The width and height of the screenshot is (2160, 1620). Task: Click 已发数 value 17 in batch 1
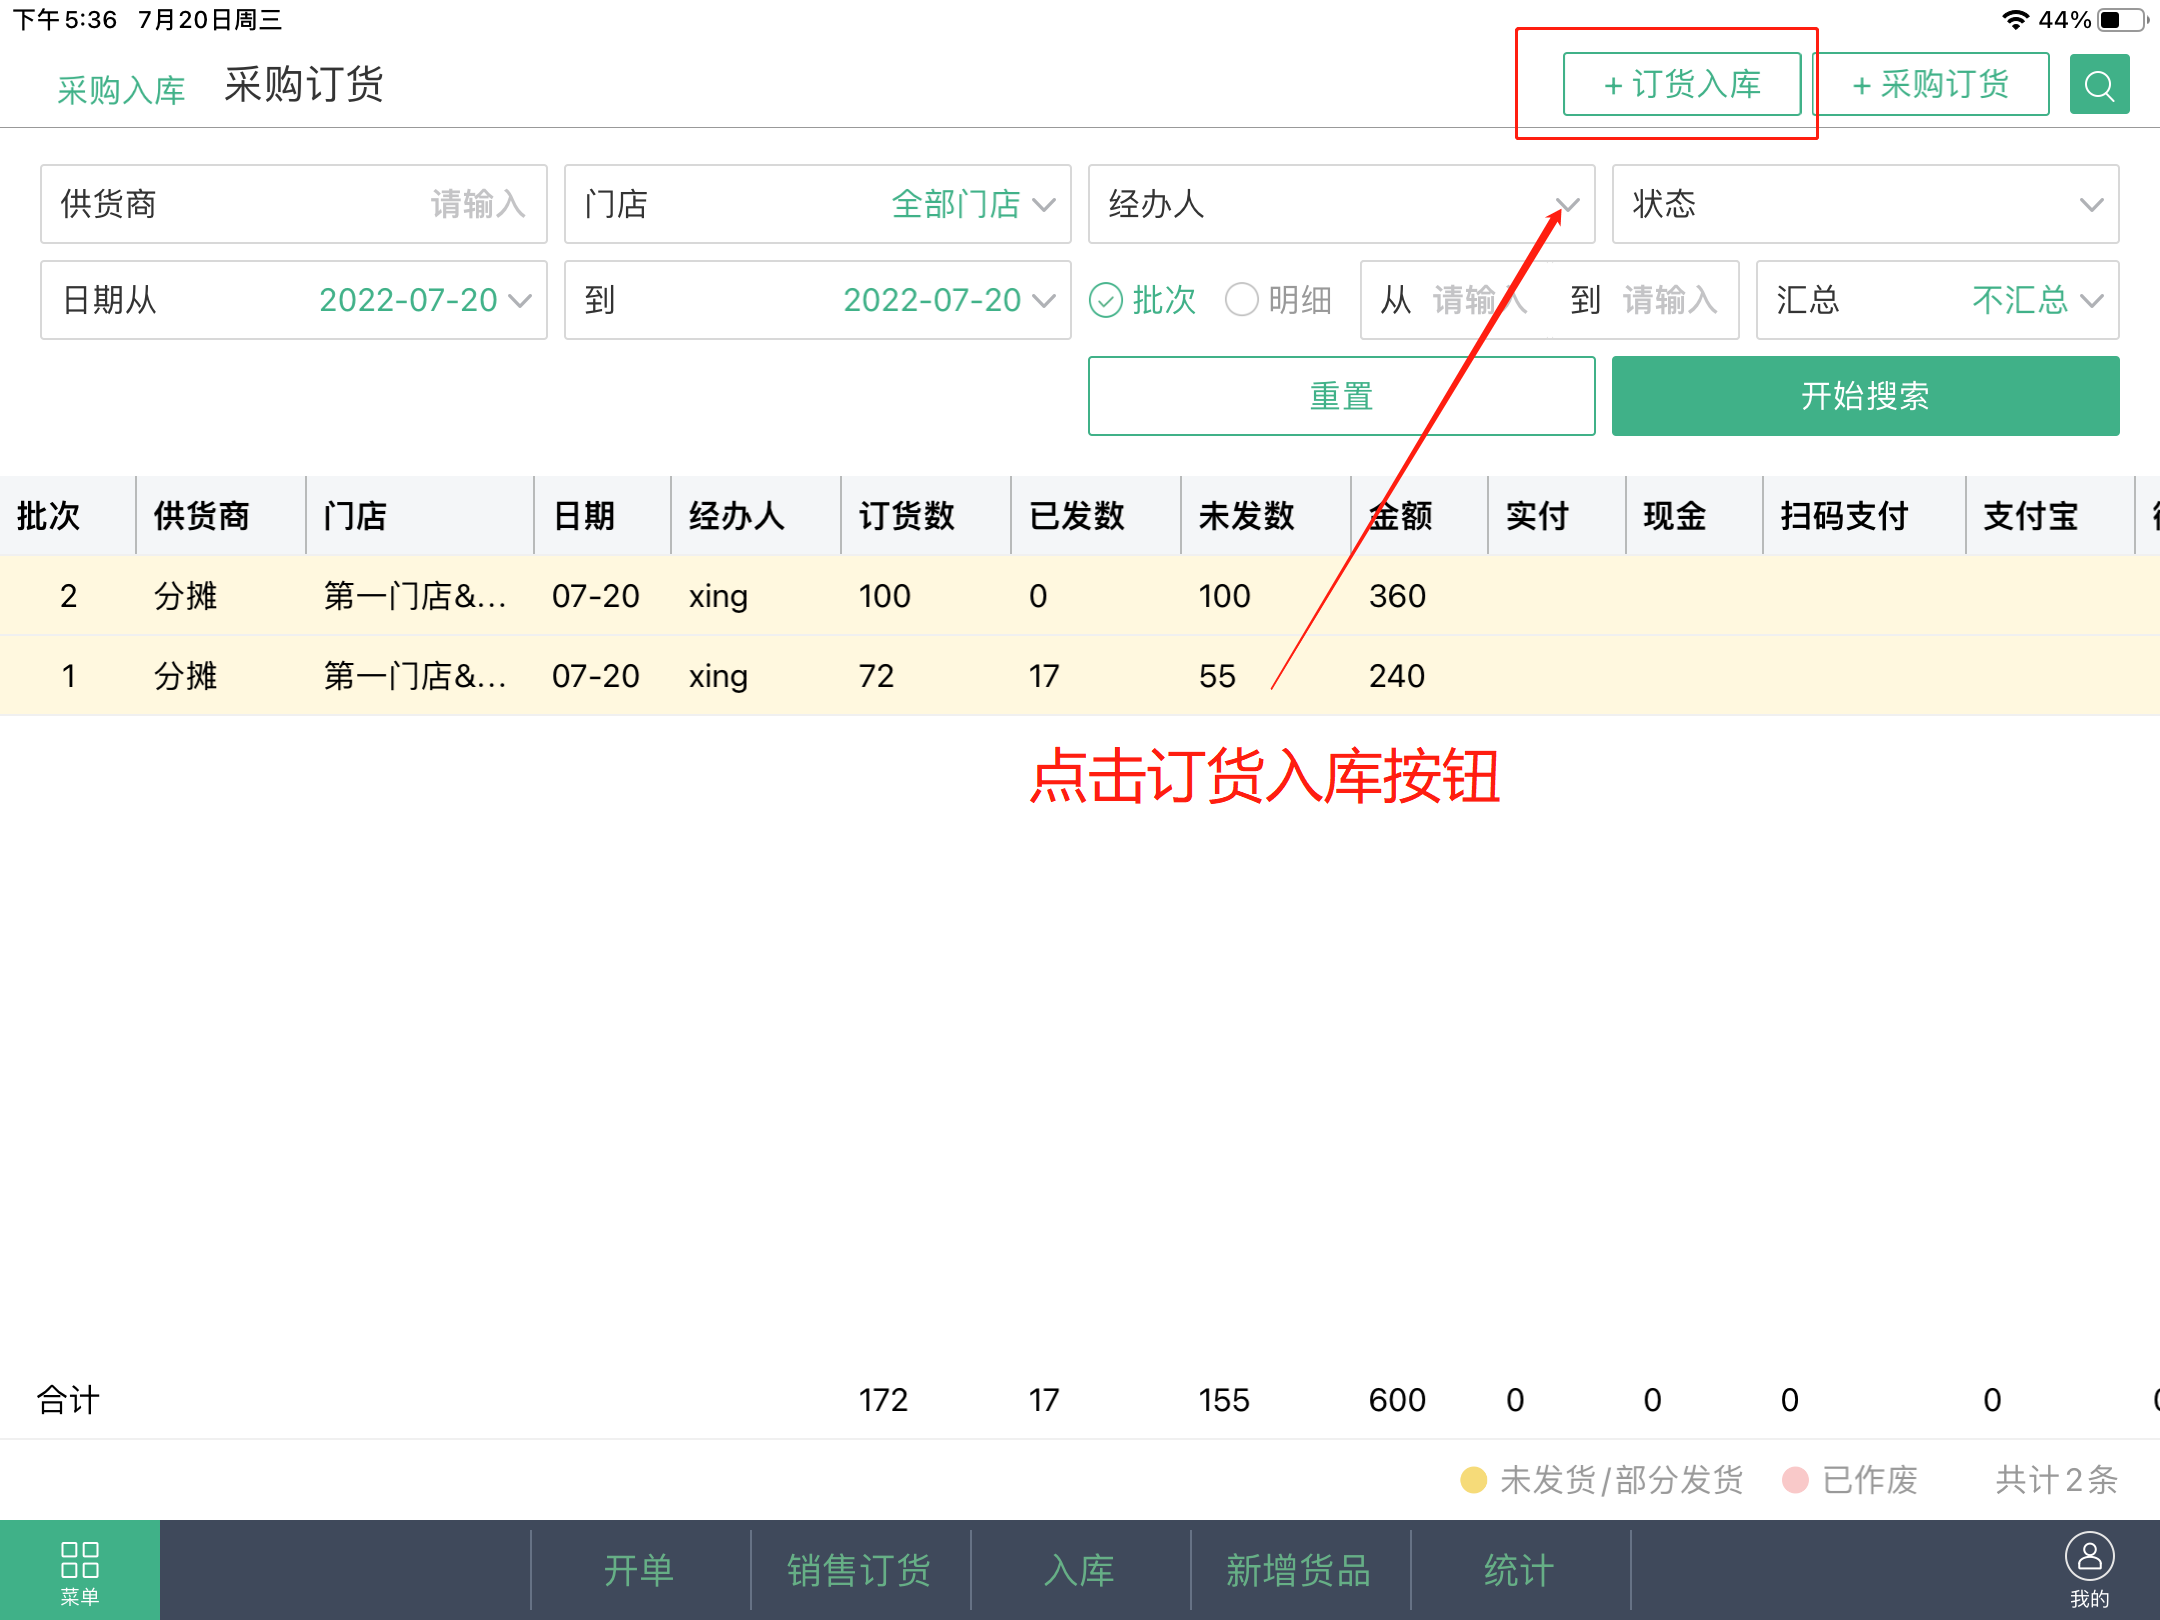coord(1044,676)
